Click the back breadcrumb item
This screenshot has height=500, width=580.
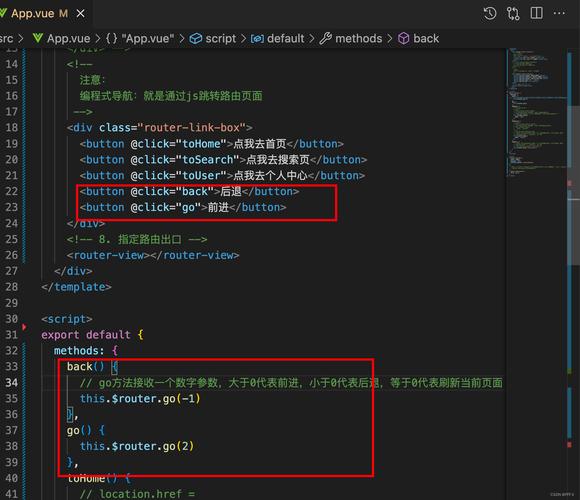tap(426, 38)
